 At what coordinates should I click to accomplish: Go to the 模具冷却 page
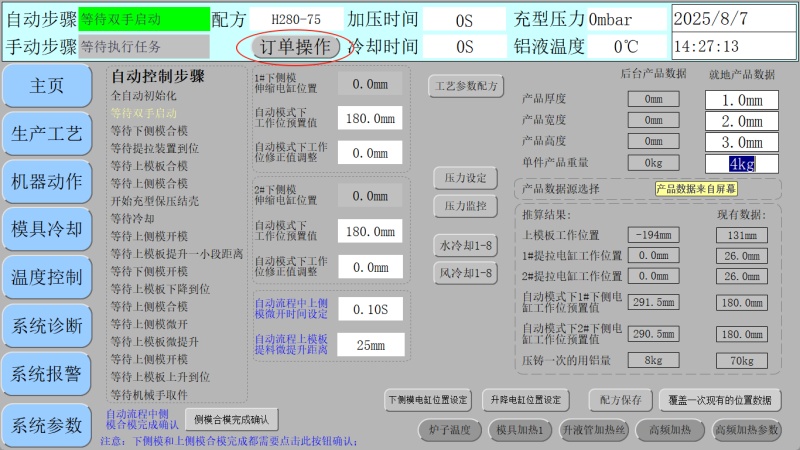pyautogui.click(x=46, y=229)
